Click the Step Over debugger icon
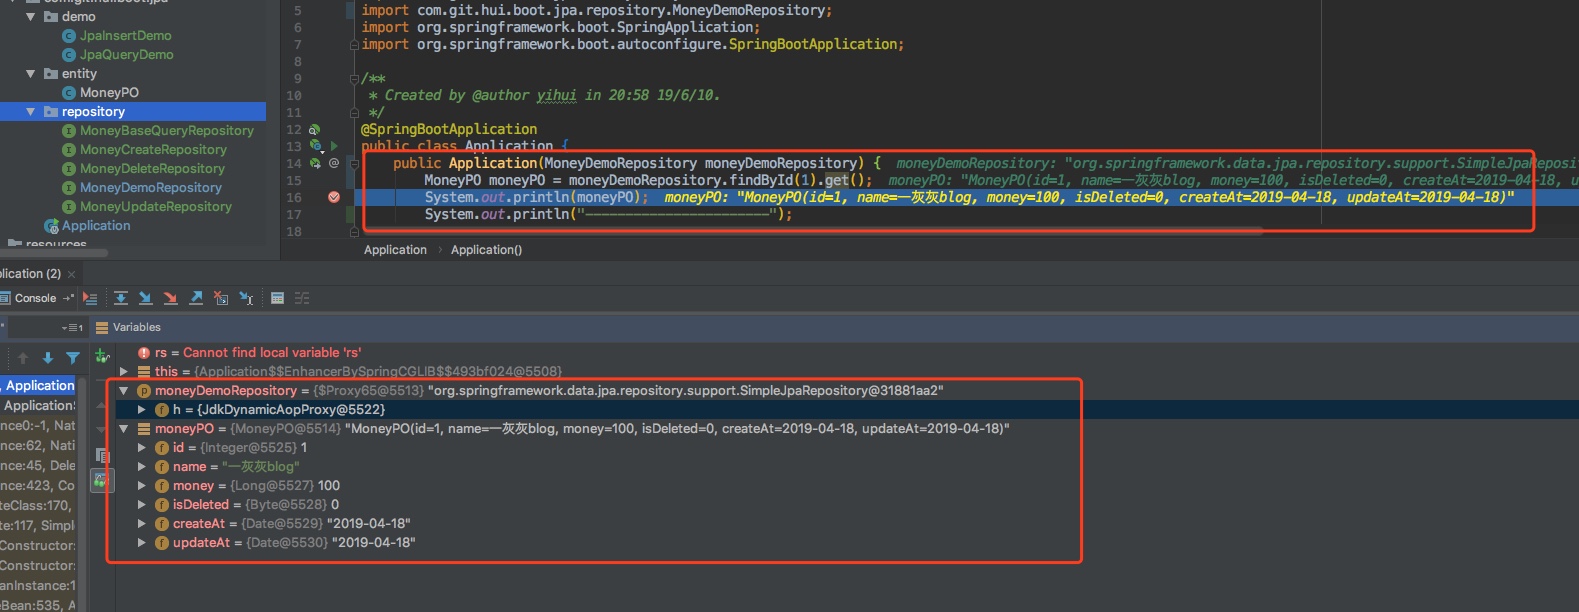The height and width of the screenshot is (612, 1579). pyautogui.click(x=121, y=298)
